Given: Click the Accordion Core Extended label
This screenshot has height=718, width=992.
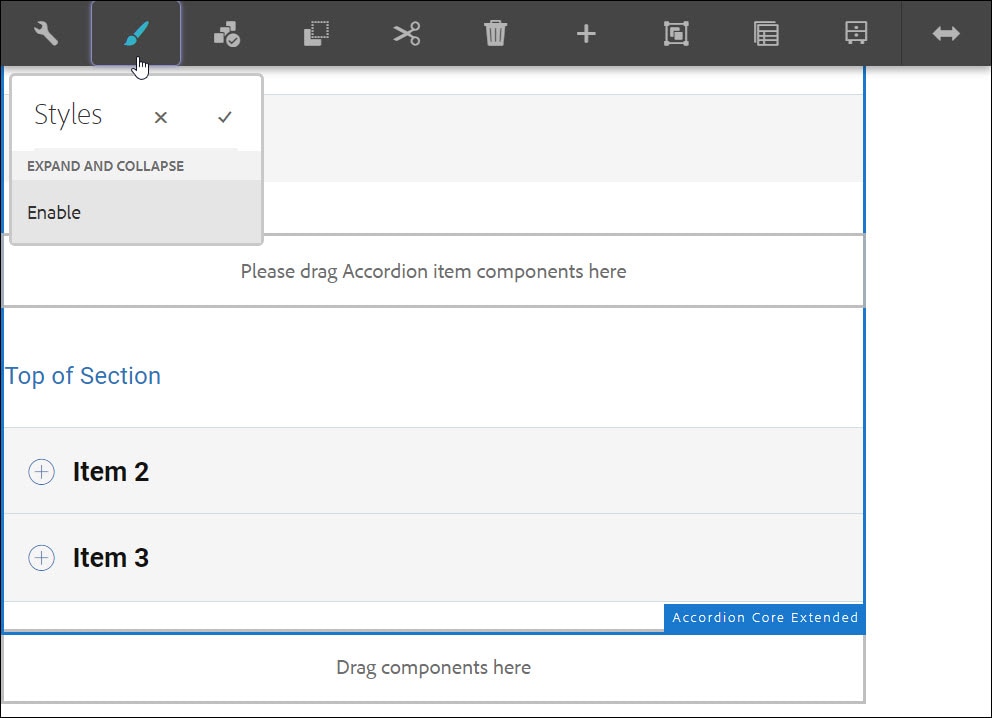Looking at the screenshot, I should point(764,617).
